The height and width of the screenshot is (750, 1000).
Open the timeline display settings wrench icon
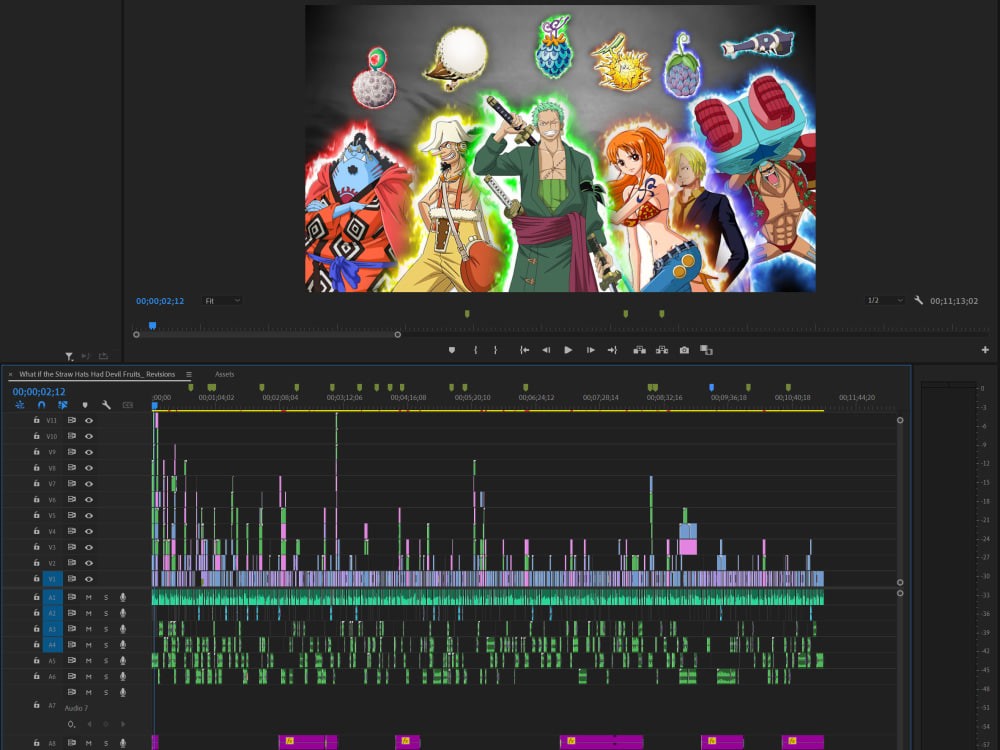[x=104, y=405]
